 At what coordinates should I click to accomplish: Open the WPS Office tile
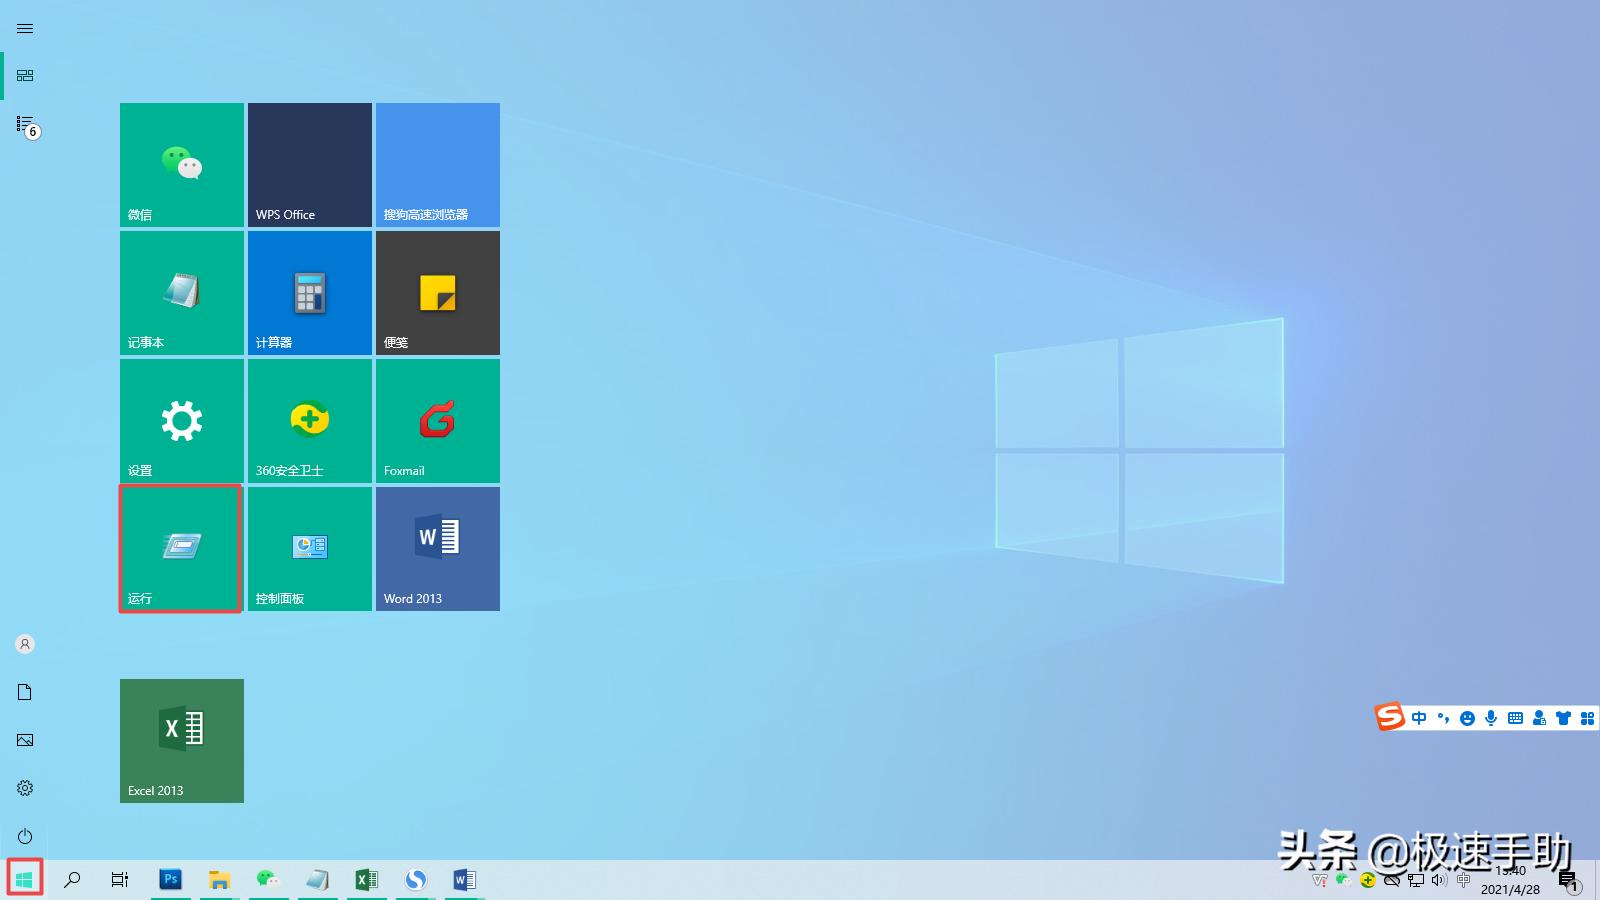(x=310, y=165)
